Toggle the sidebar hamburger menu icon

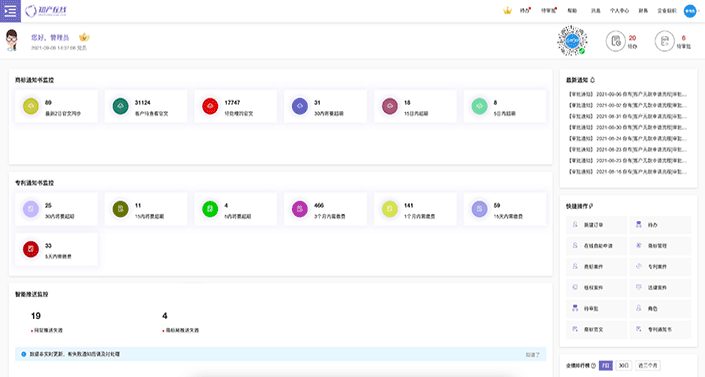click(x=10, y=11)
